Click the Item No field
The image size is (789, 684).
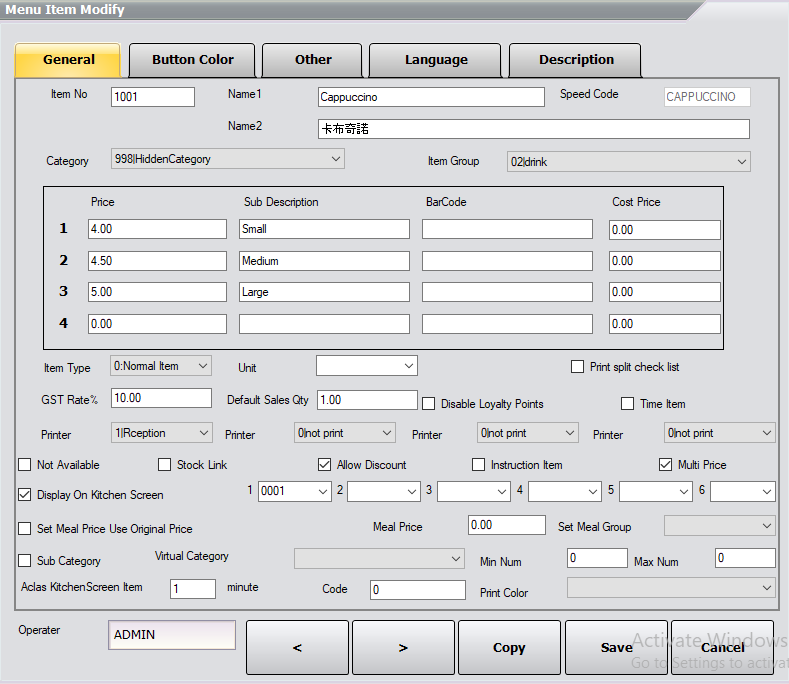[x=152, y=97]
